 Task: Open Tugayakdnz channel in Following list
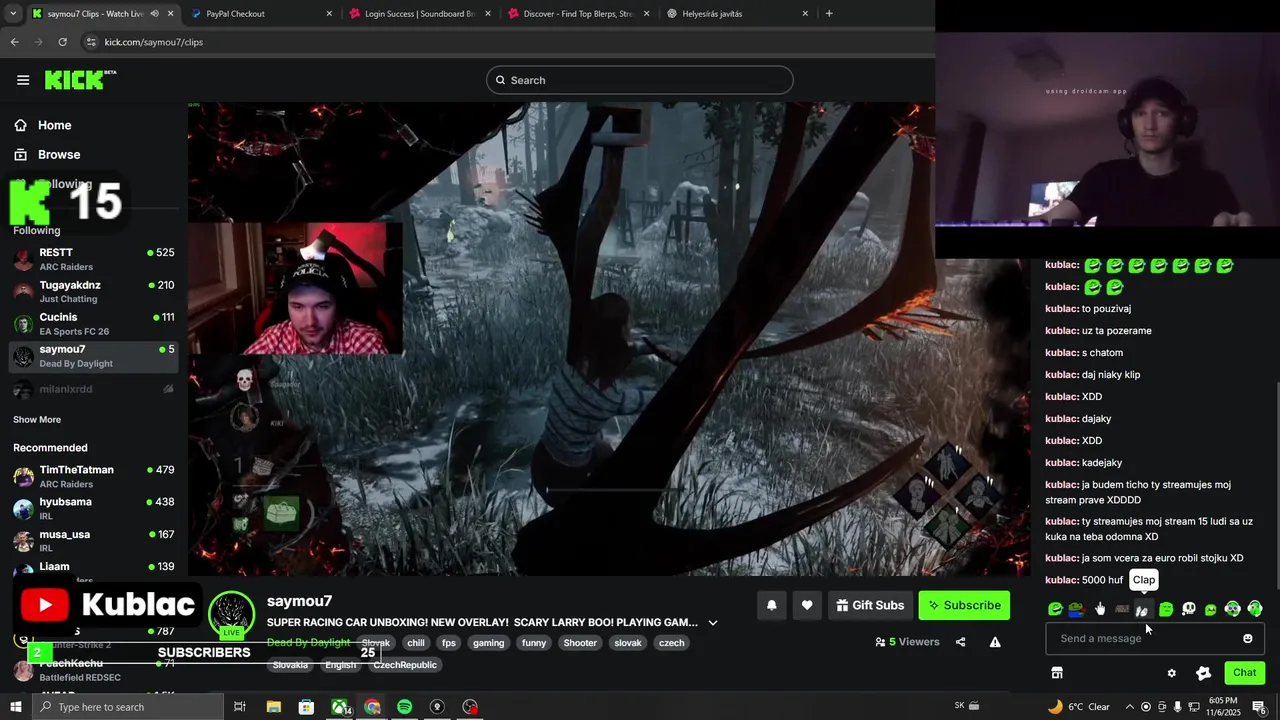94,291
